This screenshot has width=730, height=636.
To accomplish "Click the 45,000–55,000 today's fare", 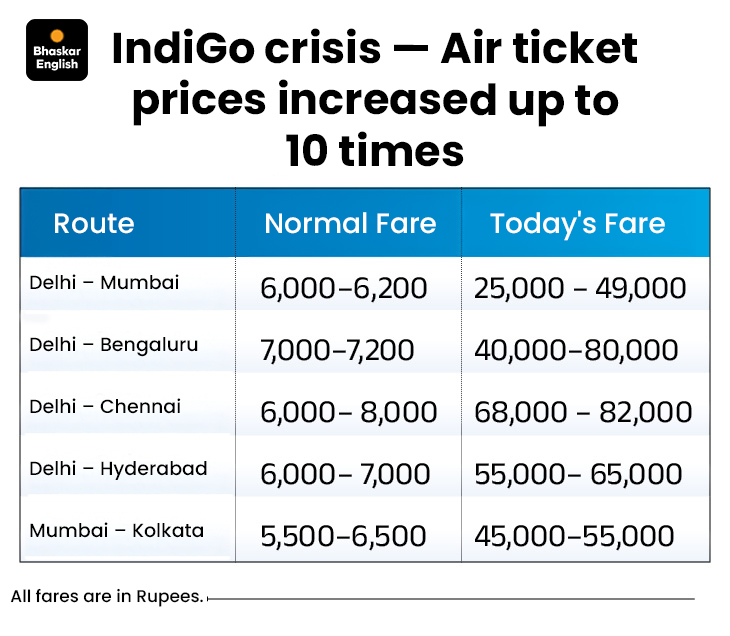I will tap(574, 536).
